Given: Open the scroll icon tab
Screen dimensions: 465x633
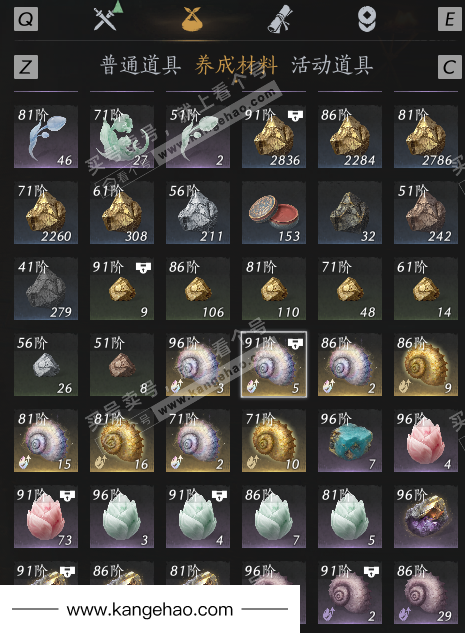Looking at the screenshot, I should tap(280, 19).
